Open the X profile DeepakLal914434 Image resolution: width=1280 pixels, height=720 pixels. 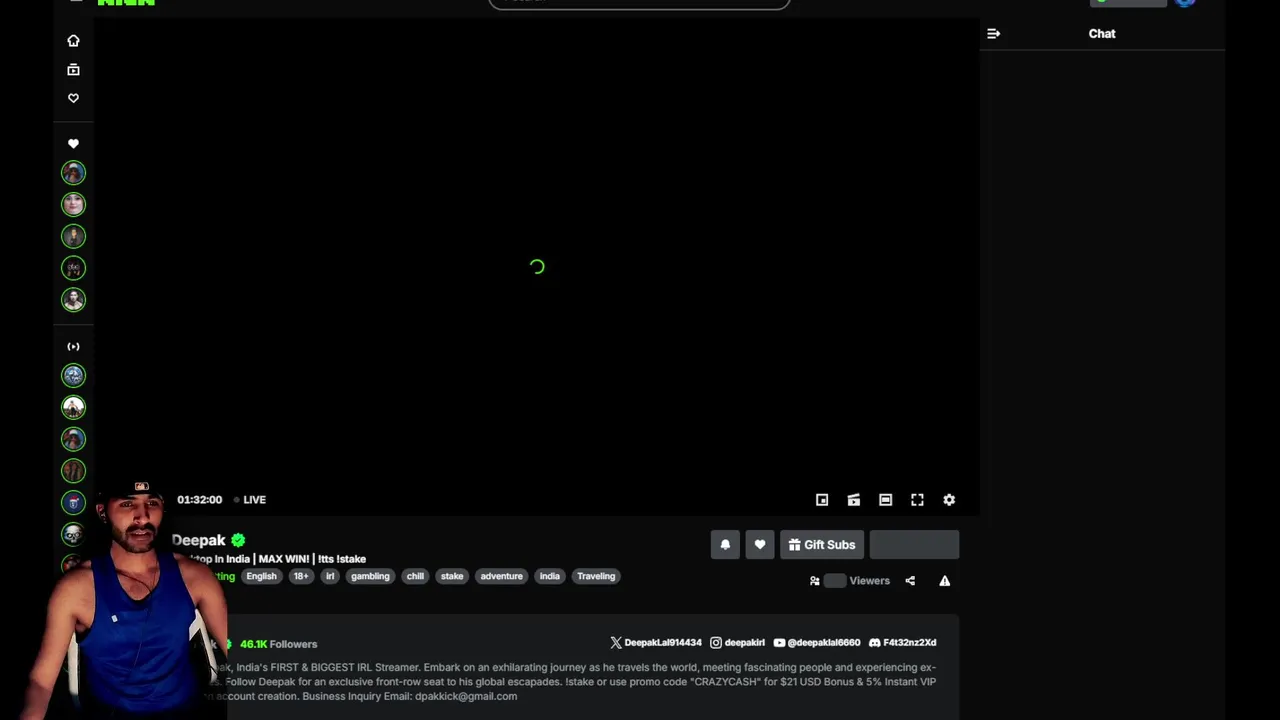pyautogui.click(x=656, y=643)
